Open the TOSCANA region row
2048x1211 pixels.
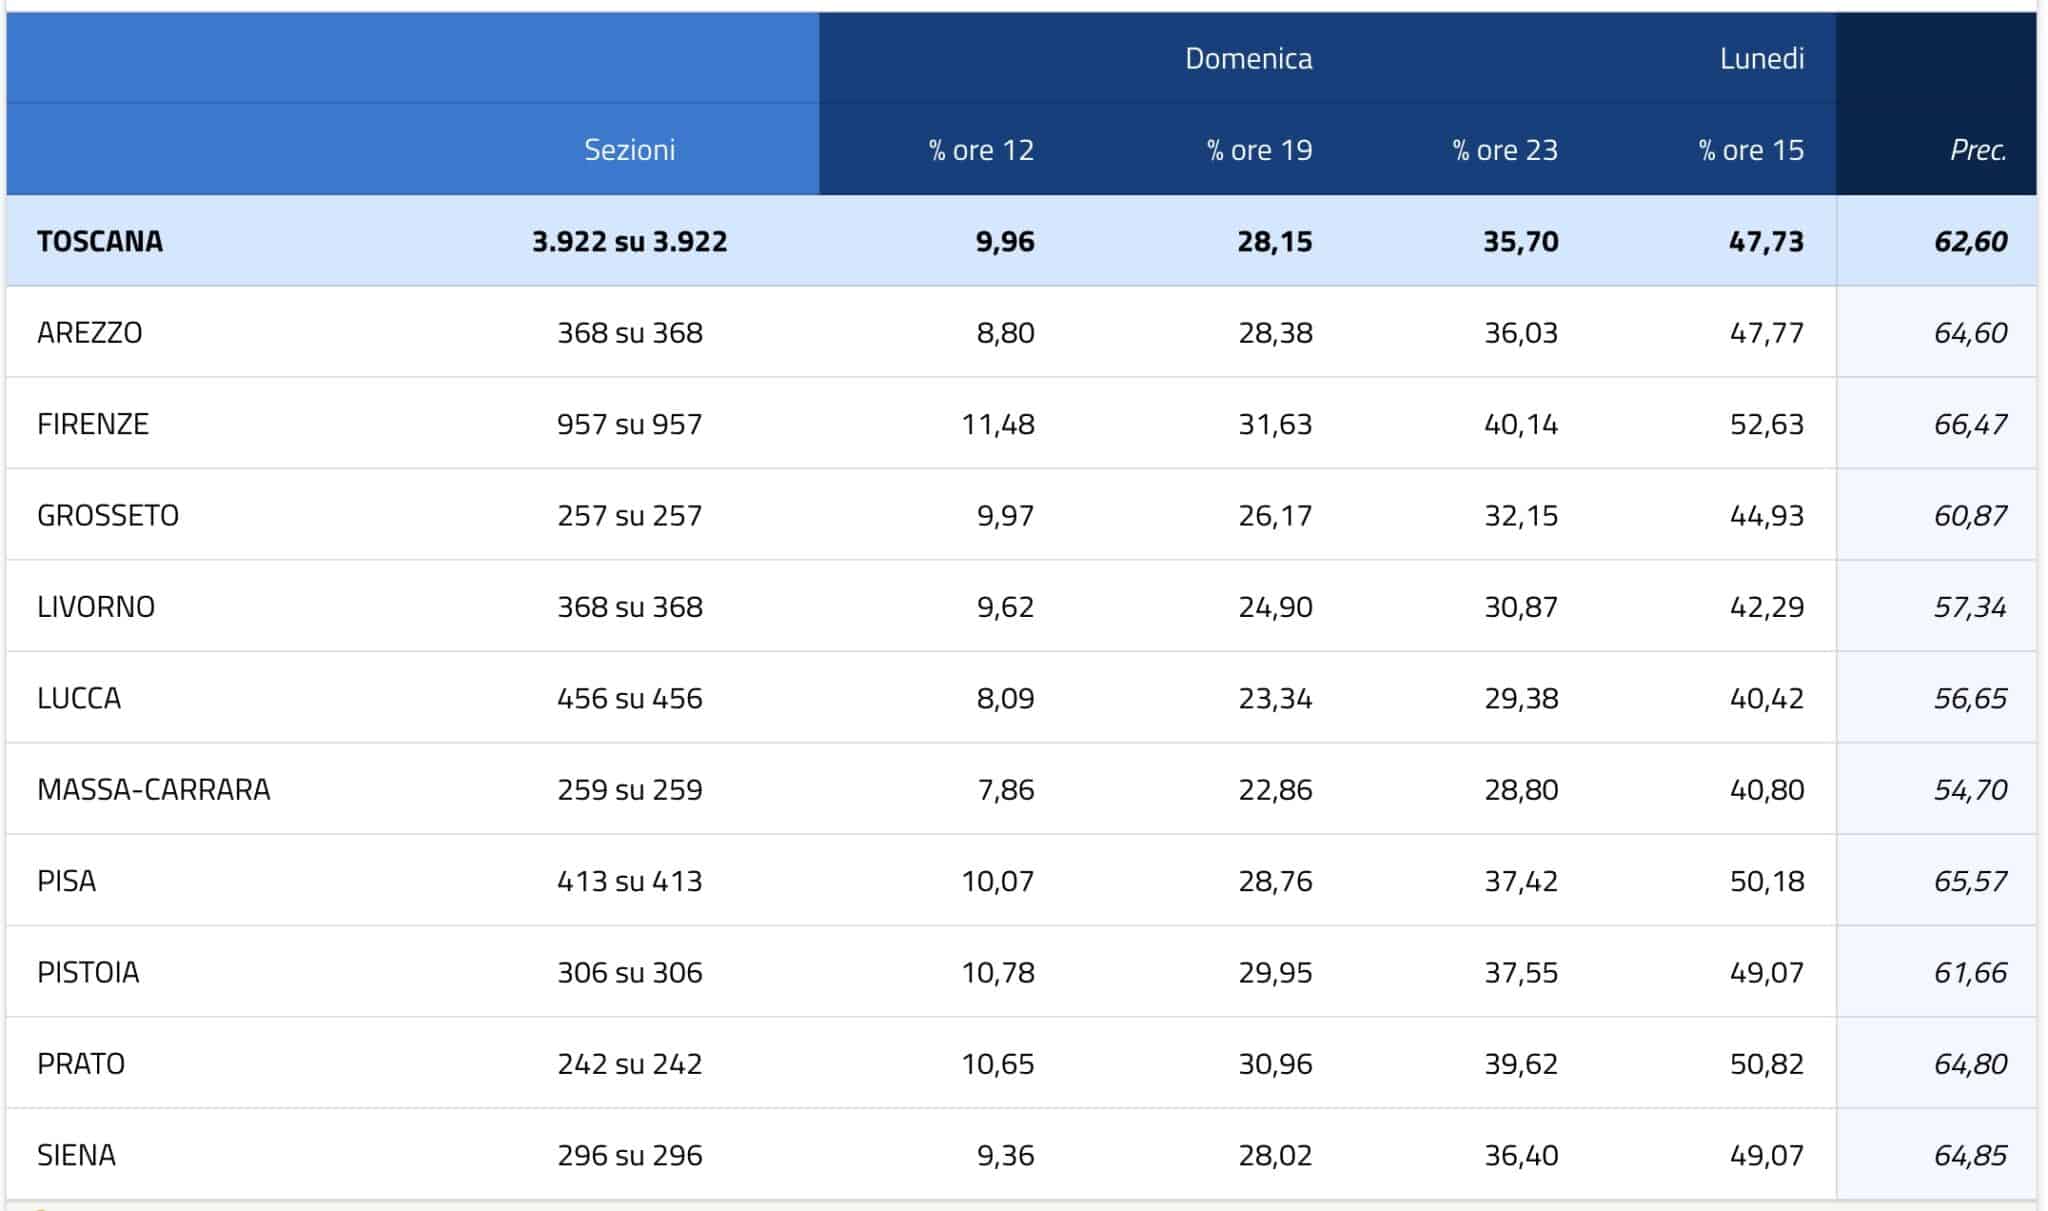coord(99,241)
